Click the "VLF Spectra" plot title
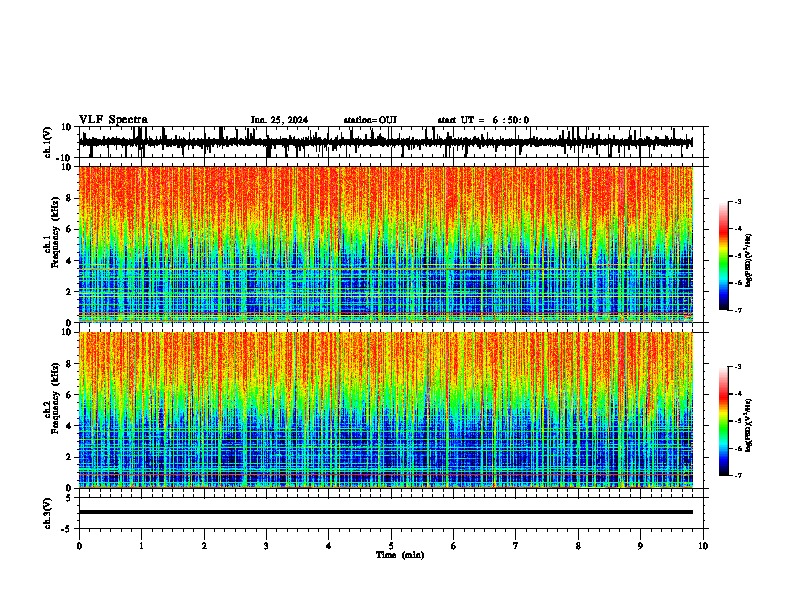The width and height of the screenshot is (792, 612). (113, 120)
